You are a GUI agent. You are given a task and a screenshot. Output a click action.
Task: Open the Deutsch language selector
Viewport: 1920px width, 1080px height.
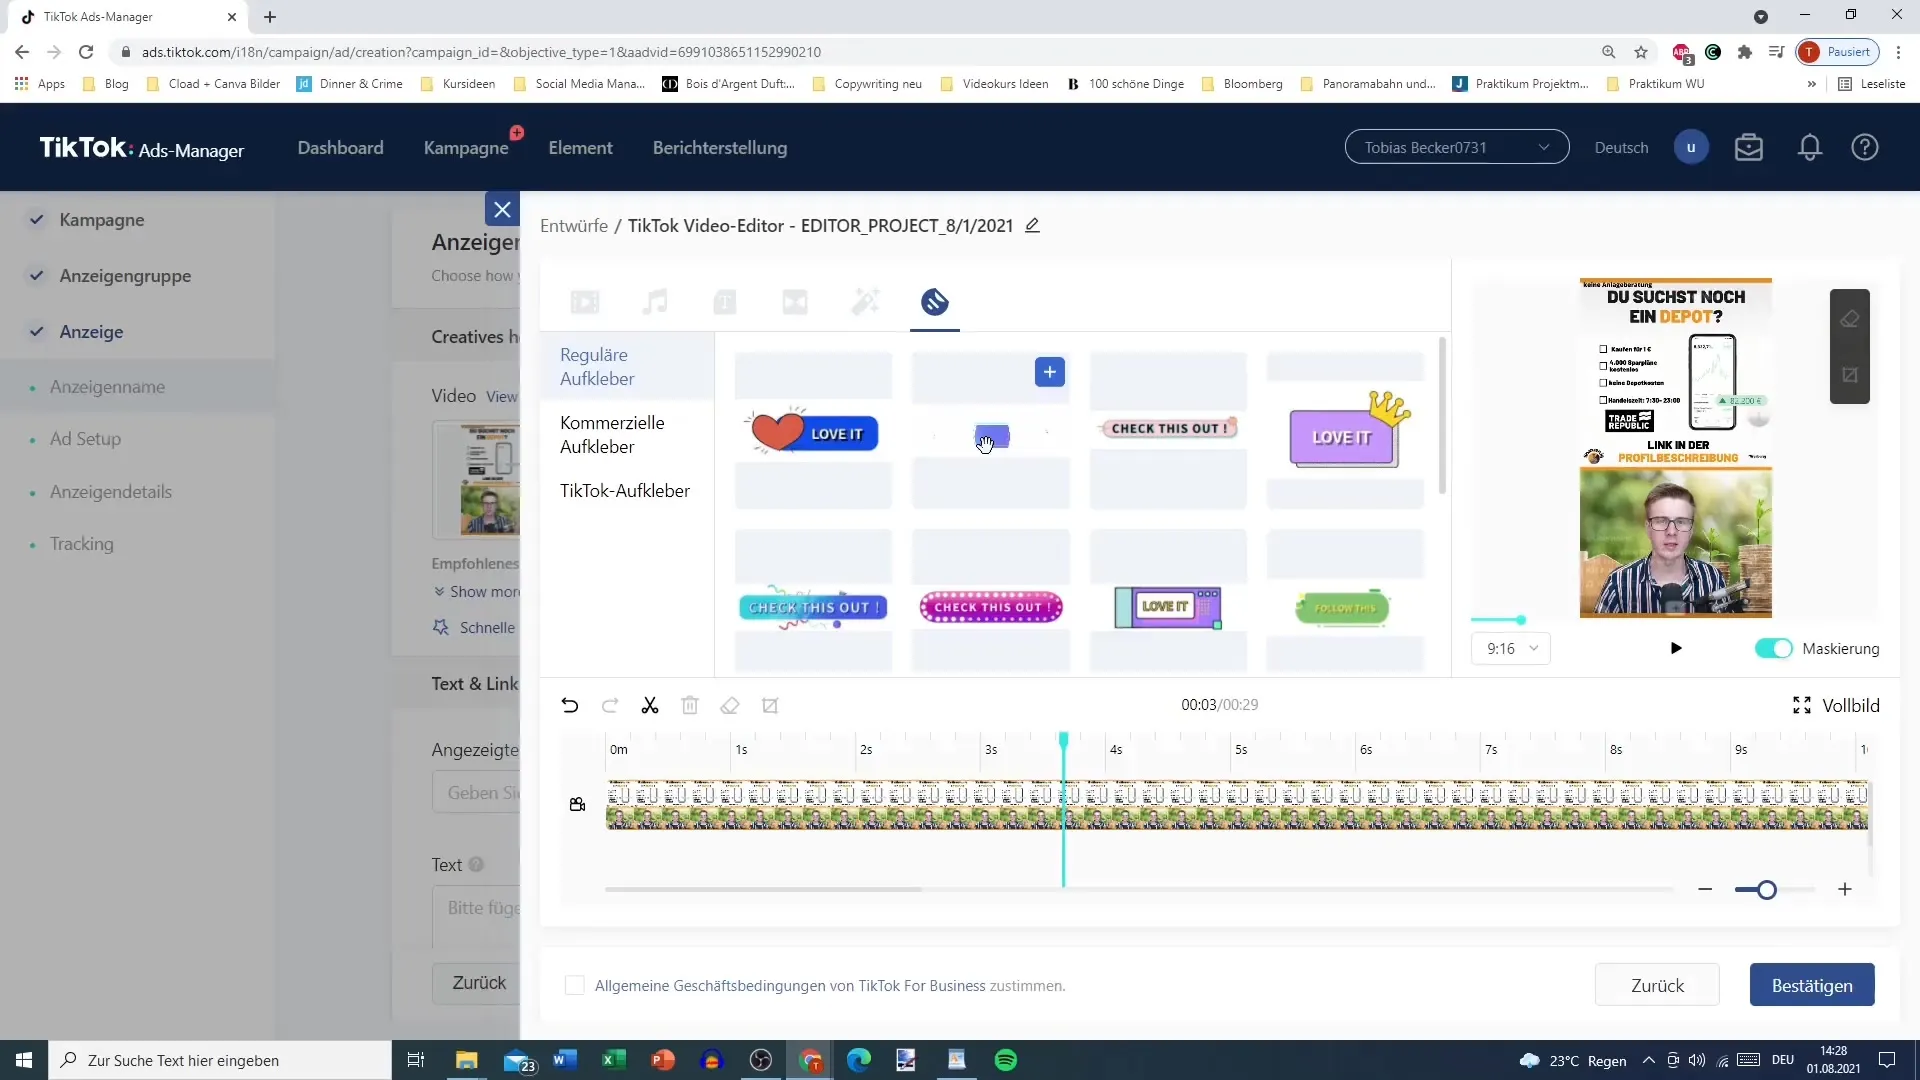coord(1621,148)
